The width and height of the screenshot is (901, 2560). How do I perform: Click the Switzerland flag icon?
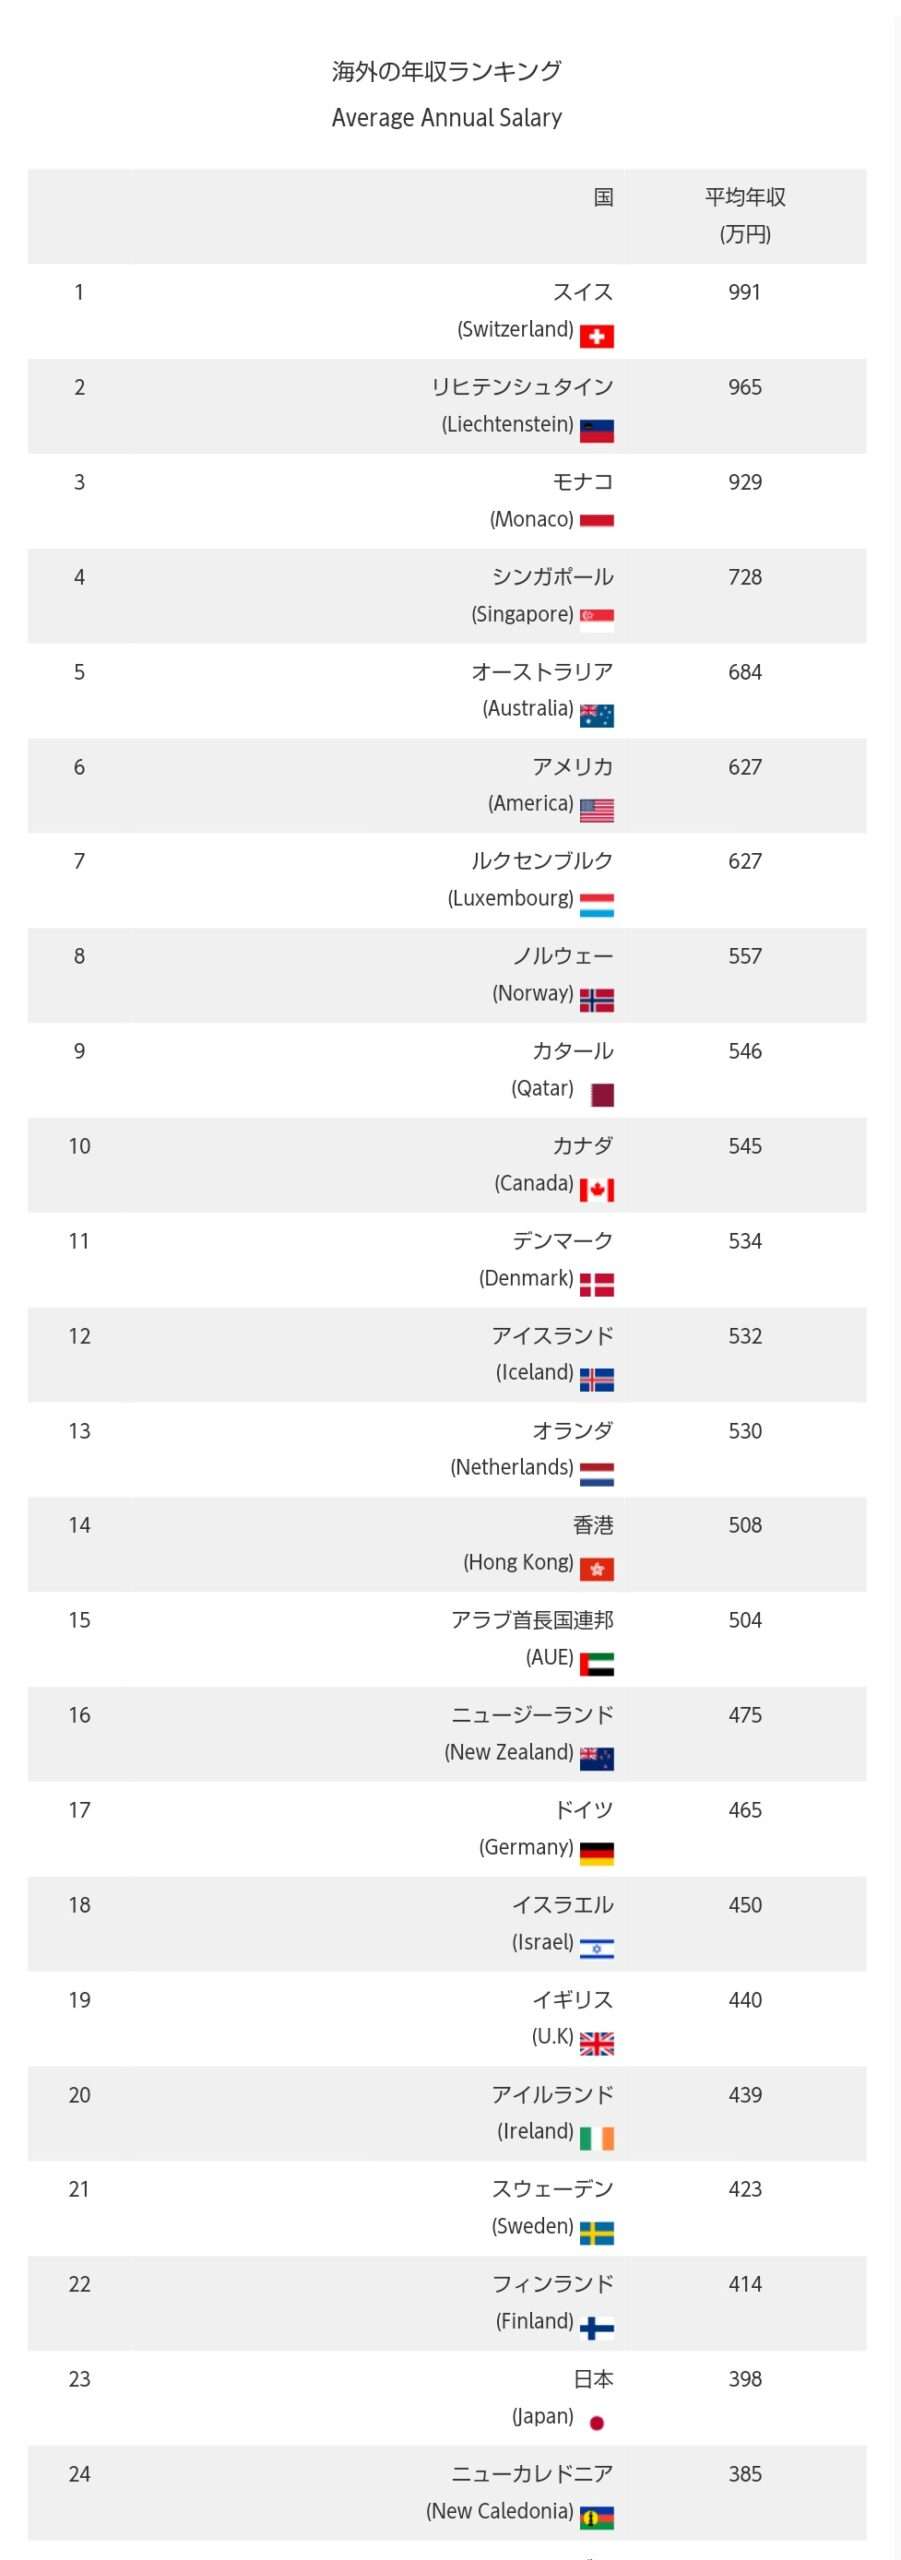pos(596,336)
